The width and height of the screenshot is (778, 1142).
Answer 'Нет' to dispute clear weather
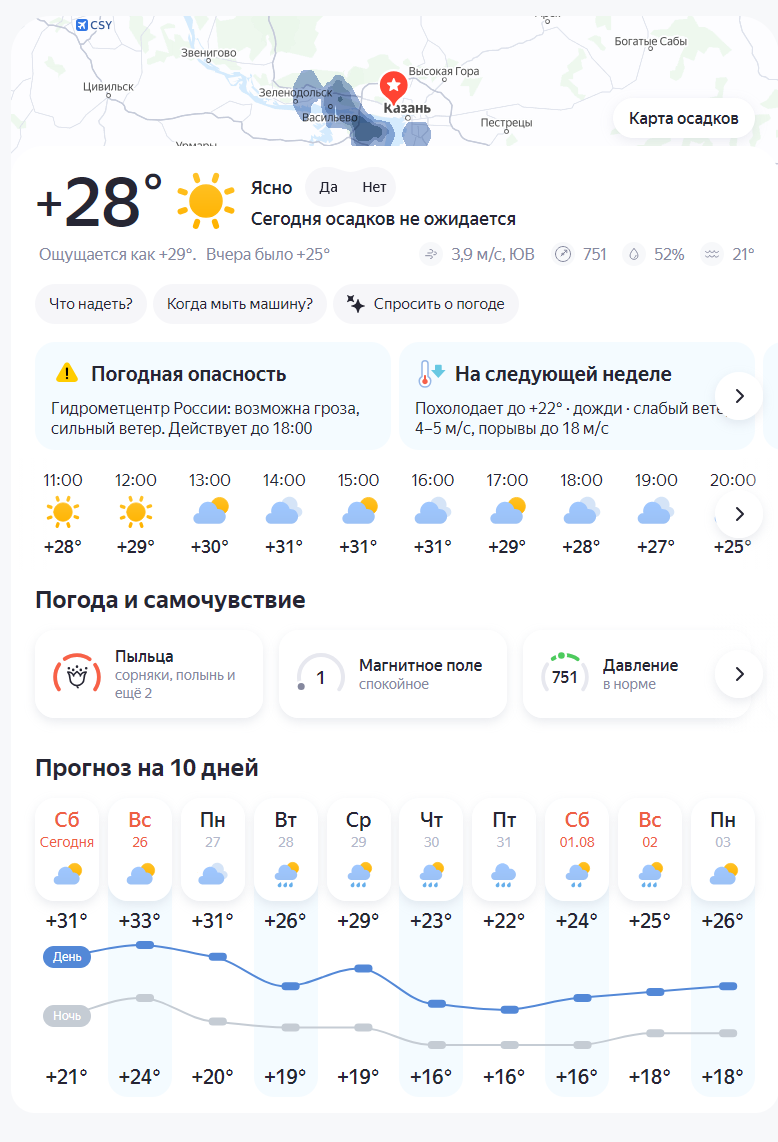click(374, 187)
